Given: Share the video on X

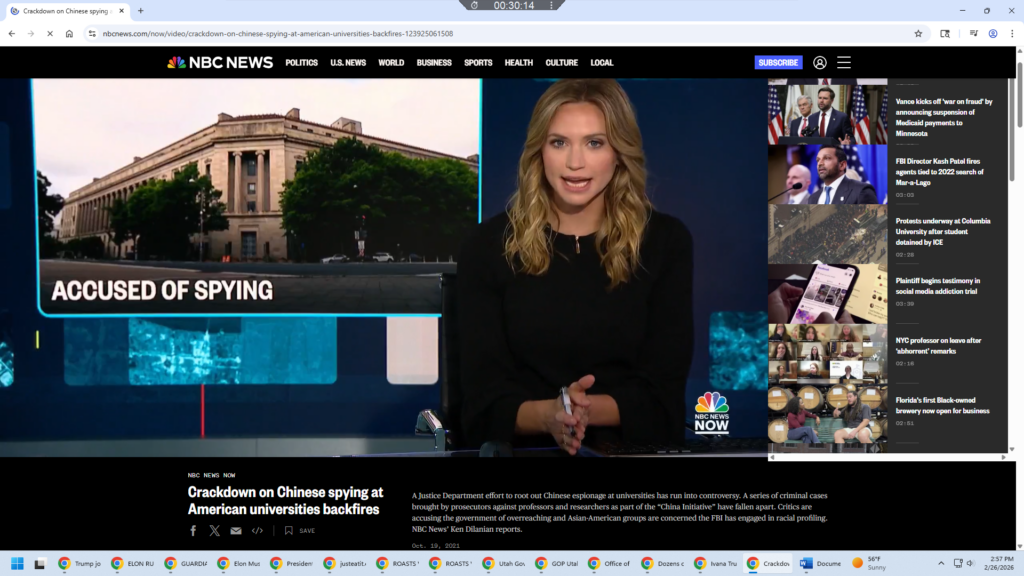Looking at the screenshot, I should click(214, 531).
